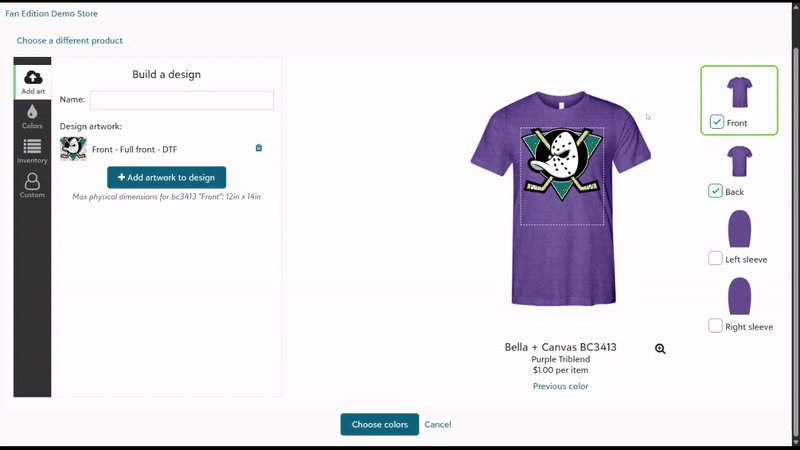Select the Back shirt view thumbnail
Viewport: 800px width, 450px height.
(x=739, y=161)
